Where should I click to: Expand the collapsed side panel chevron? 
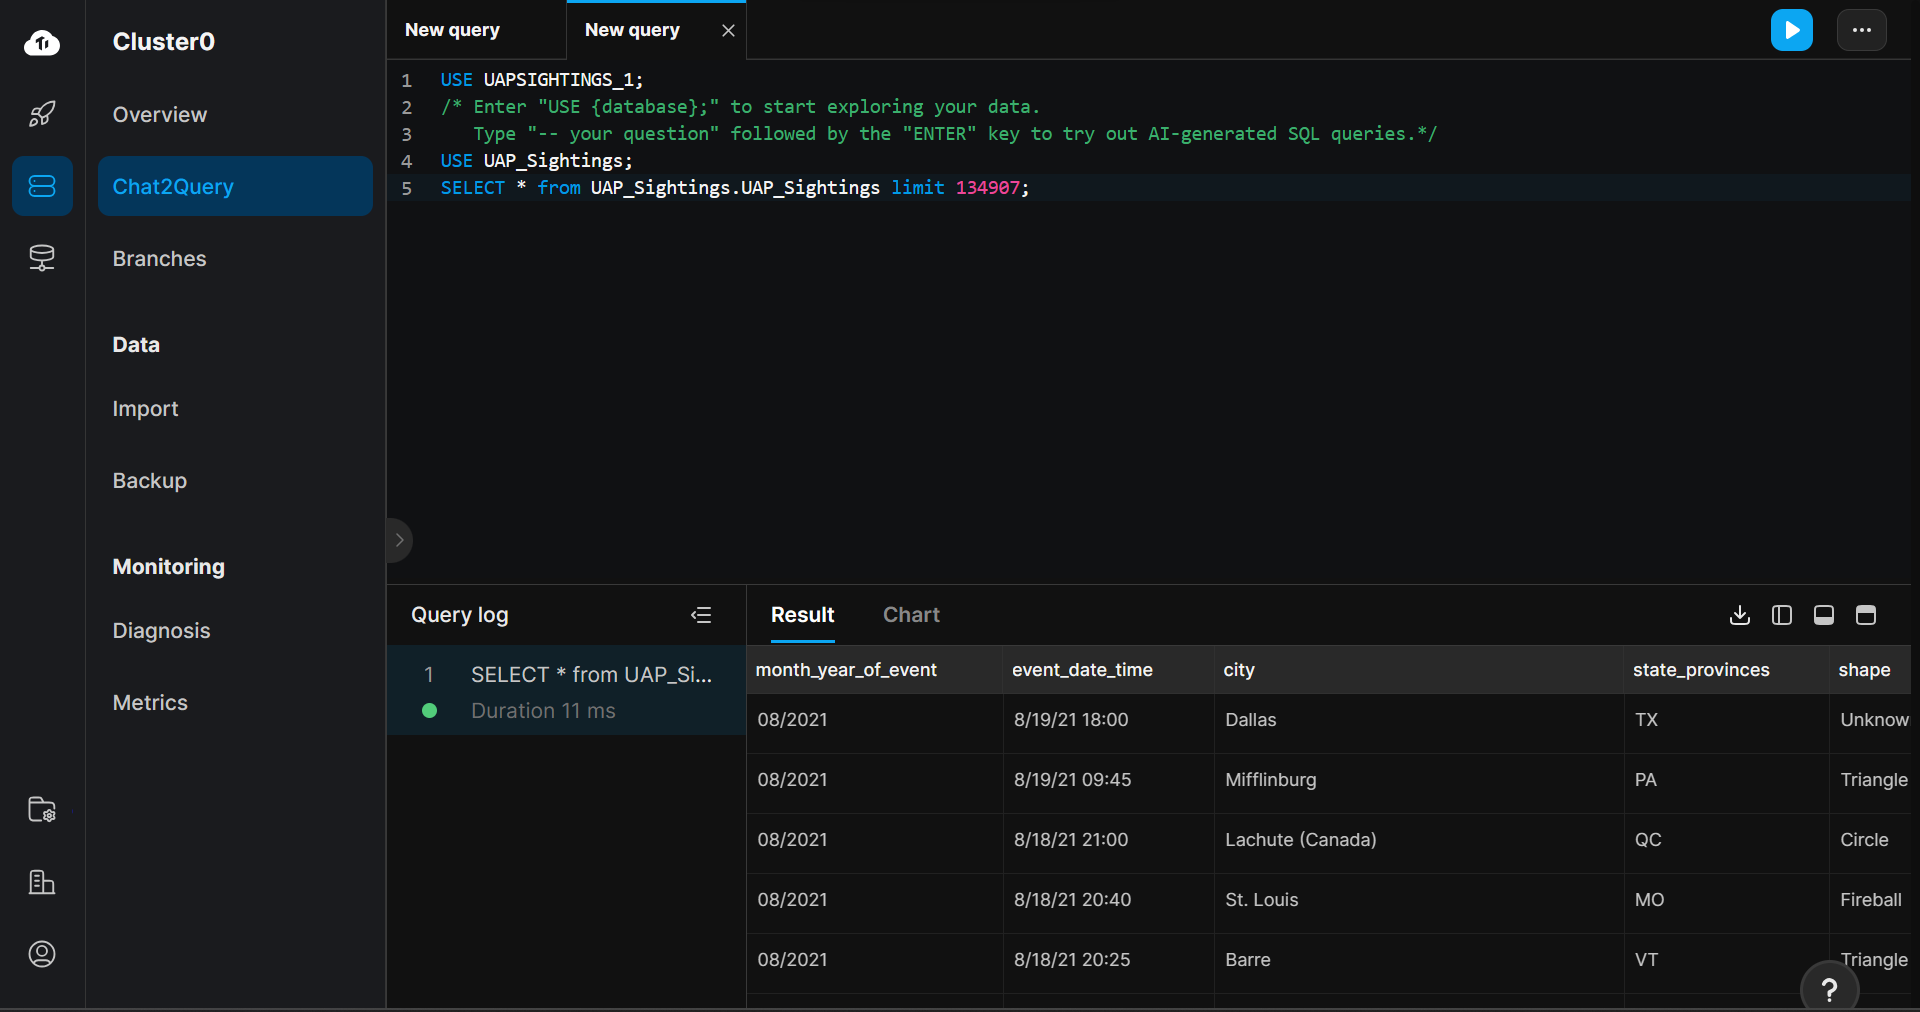pyautogui.click(x=399, y=540)
